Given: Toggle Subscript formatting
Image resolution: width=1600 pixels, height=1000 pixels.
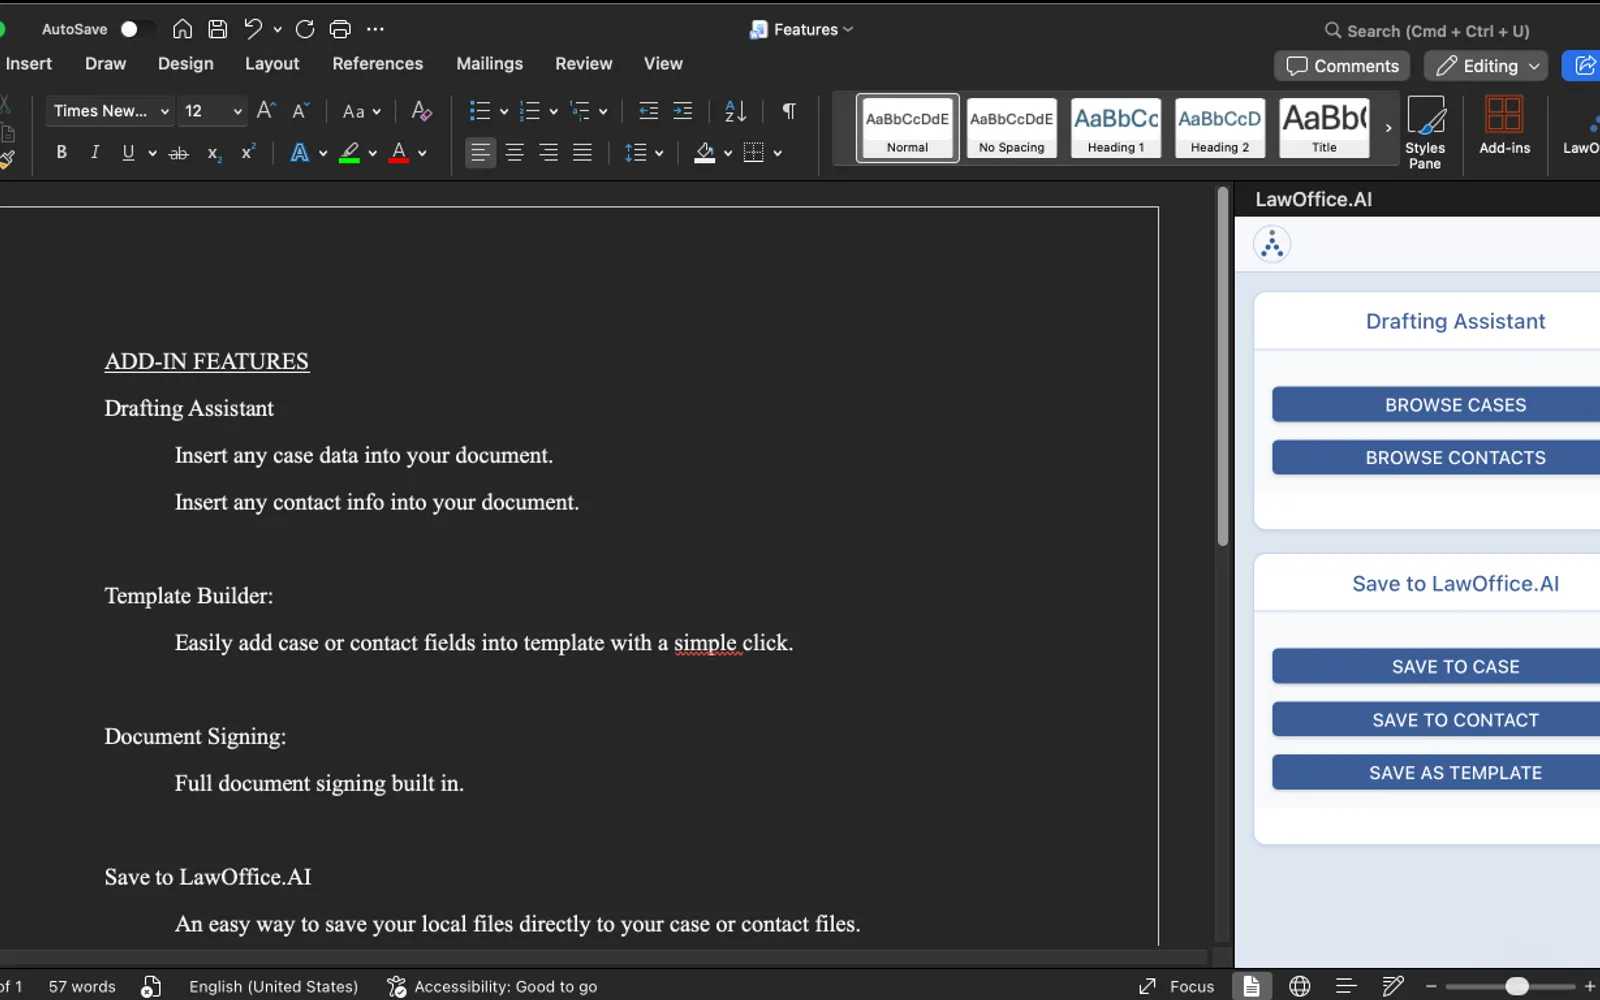Looking at the screenshot, I should (x=214, y=153).
